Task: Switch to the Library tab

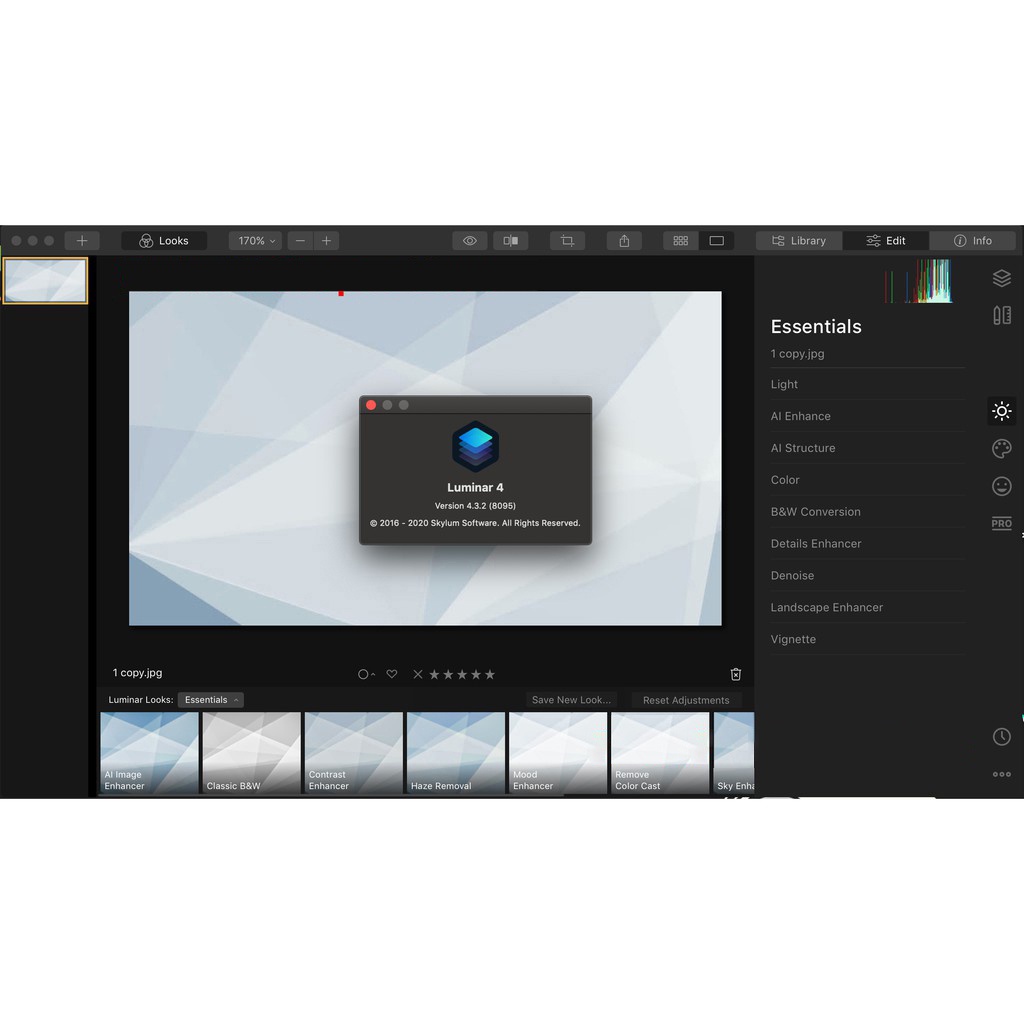Action: (x=799, y=241)
